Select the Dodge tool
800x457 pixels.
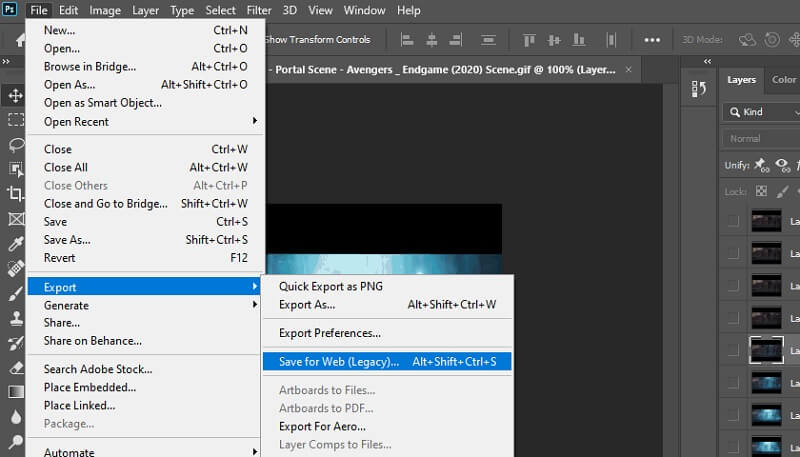[15, 442]
